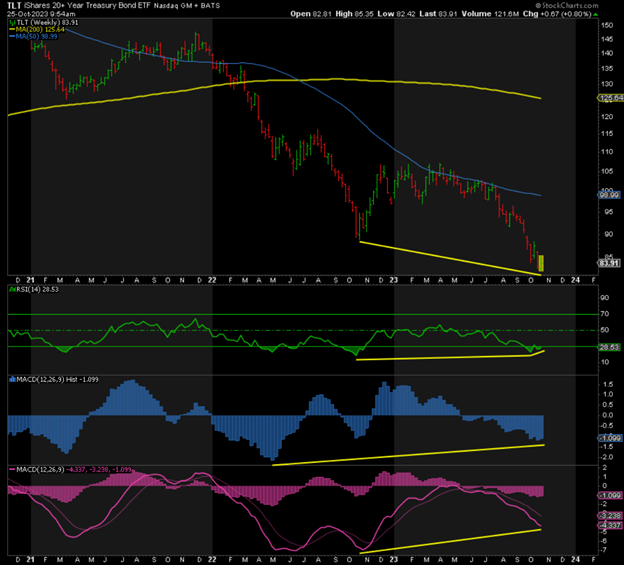
Task: Click the RSI icon before RSI(14) label
Action: (12, 289)
